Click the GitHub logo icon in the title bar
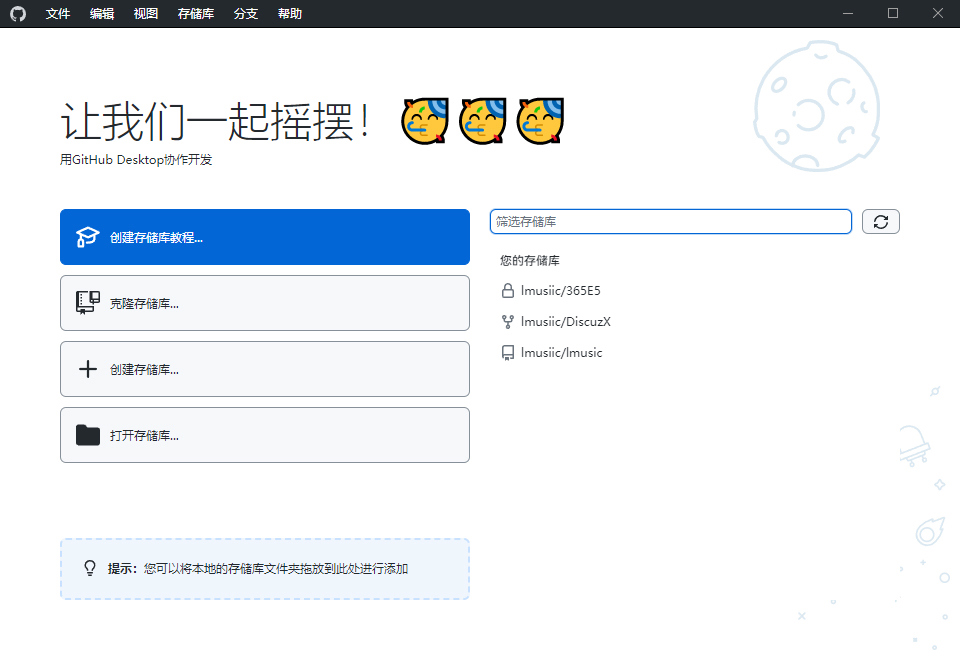This screenshot has height=660, width=960. click(x=18, y=13)
